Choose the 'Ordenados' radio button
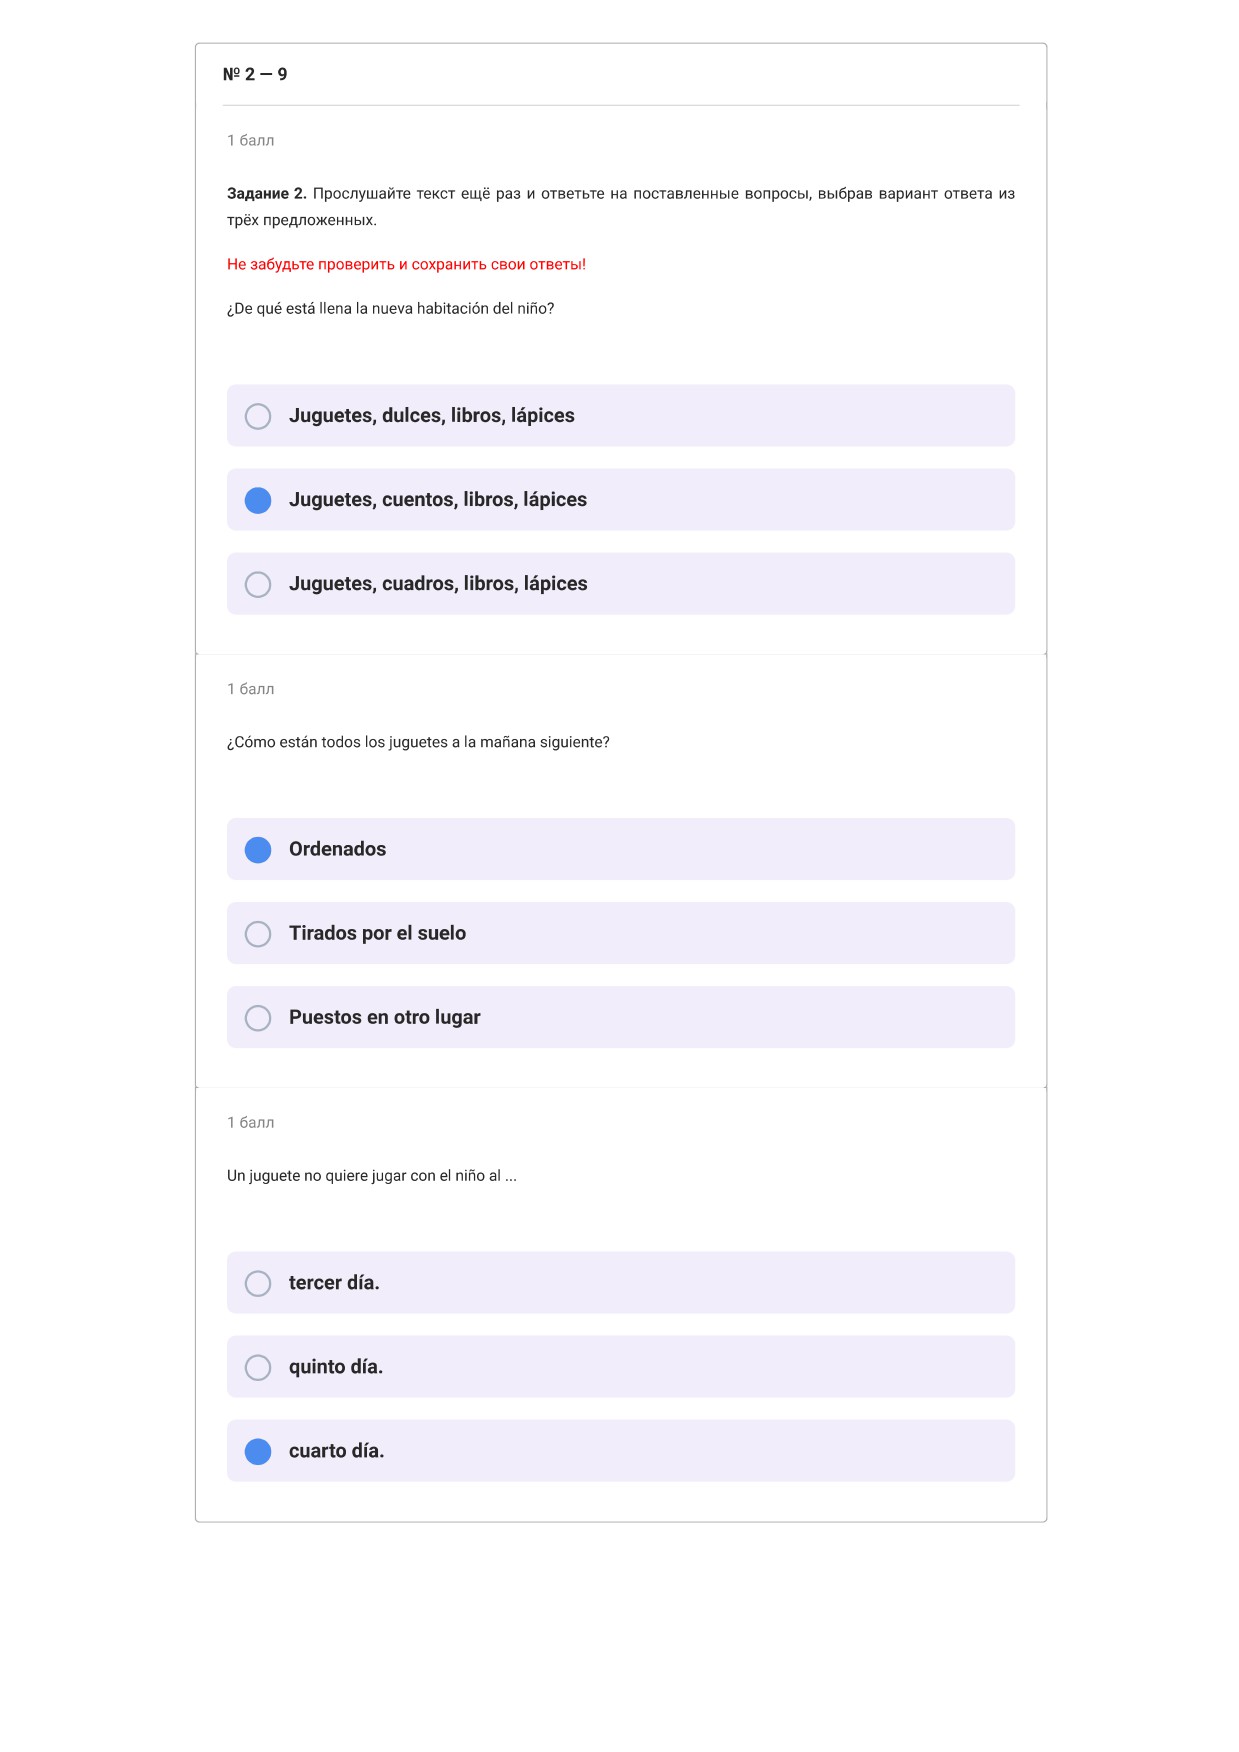 point(258,850)
